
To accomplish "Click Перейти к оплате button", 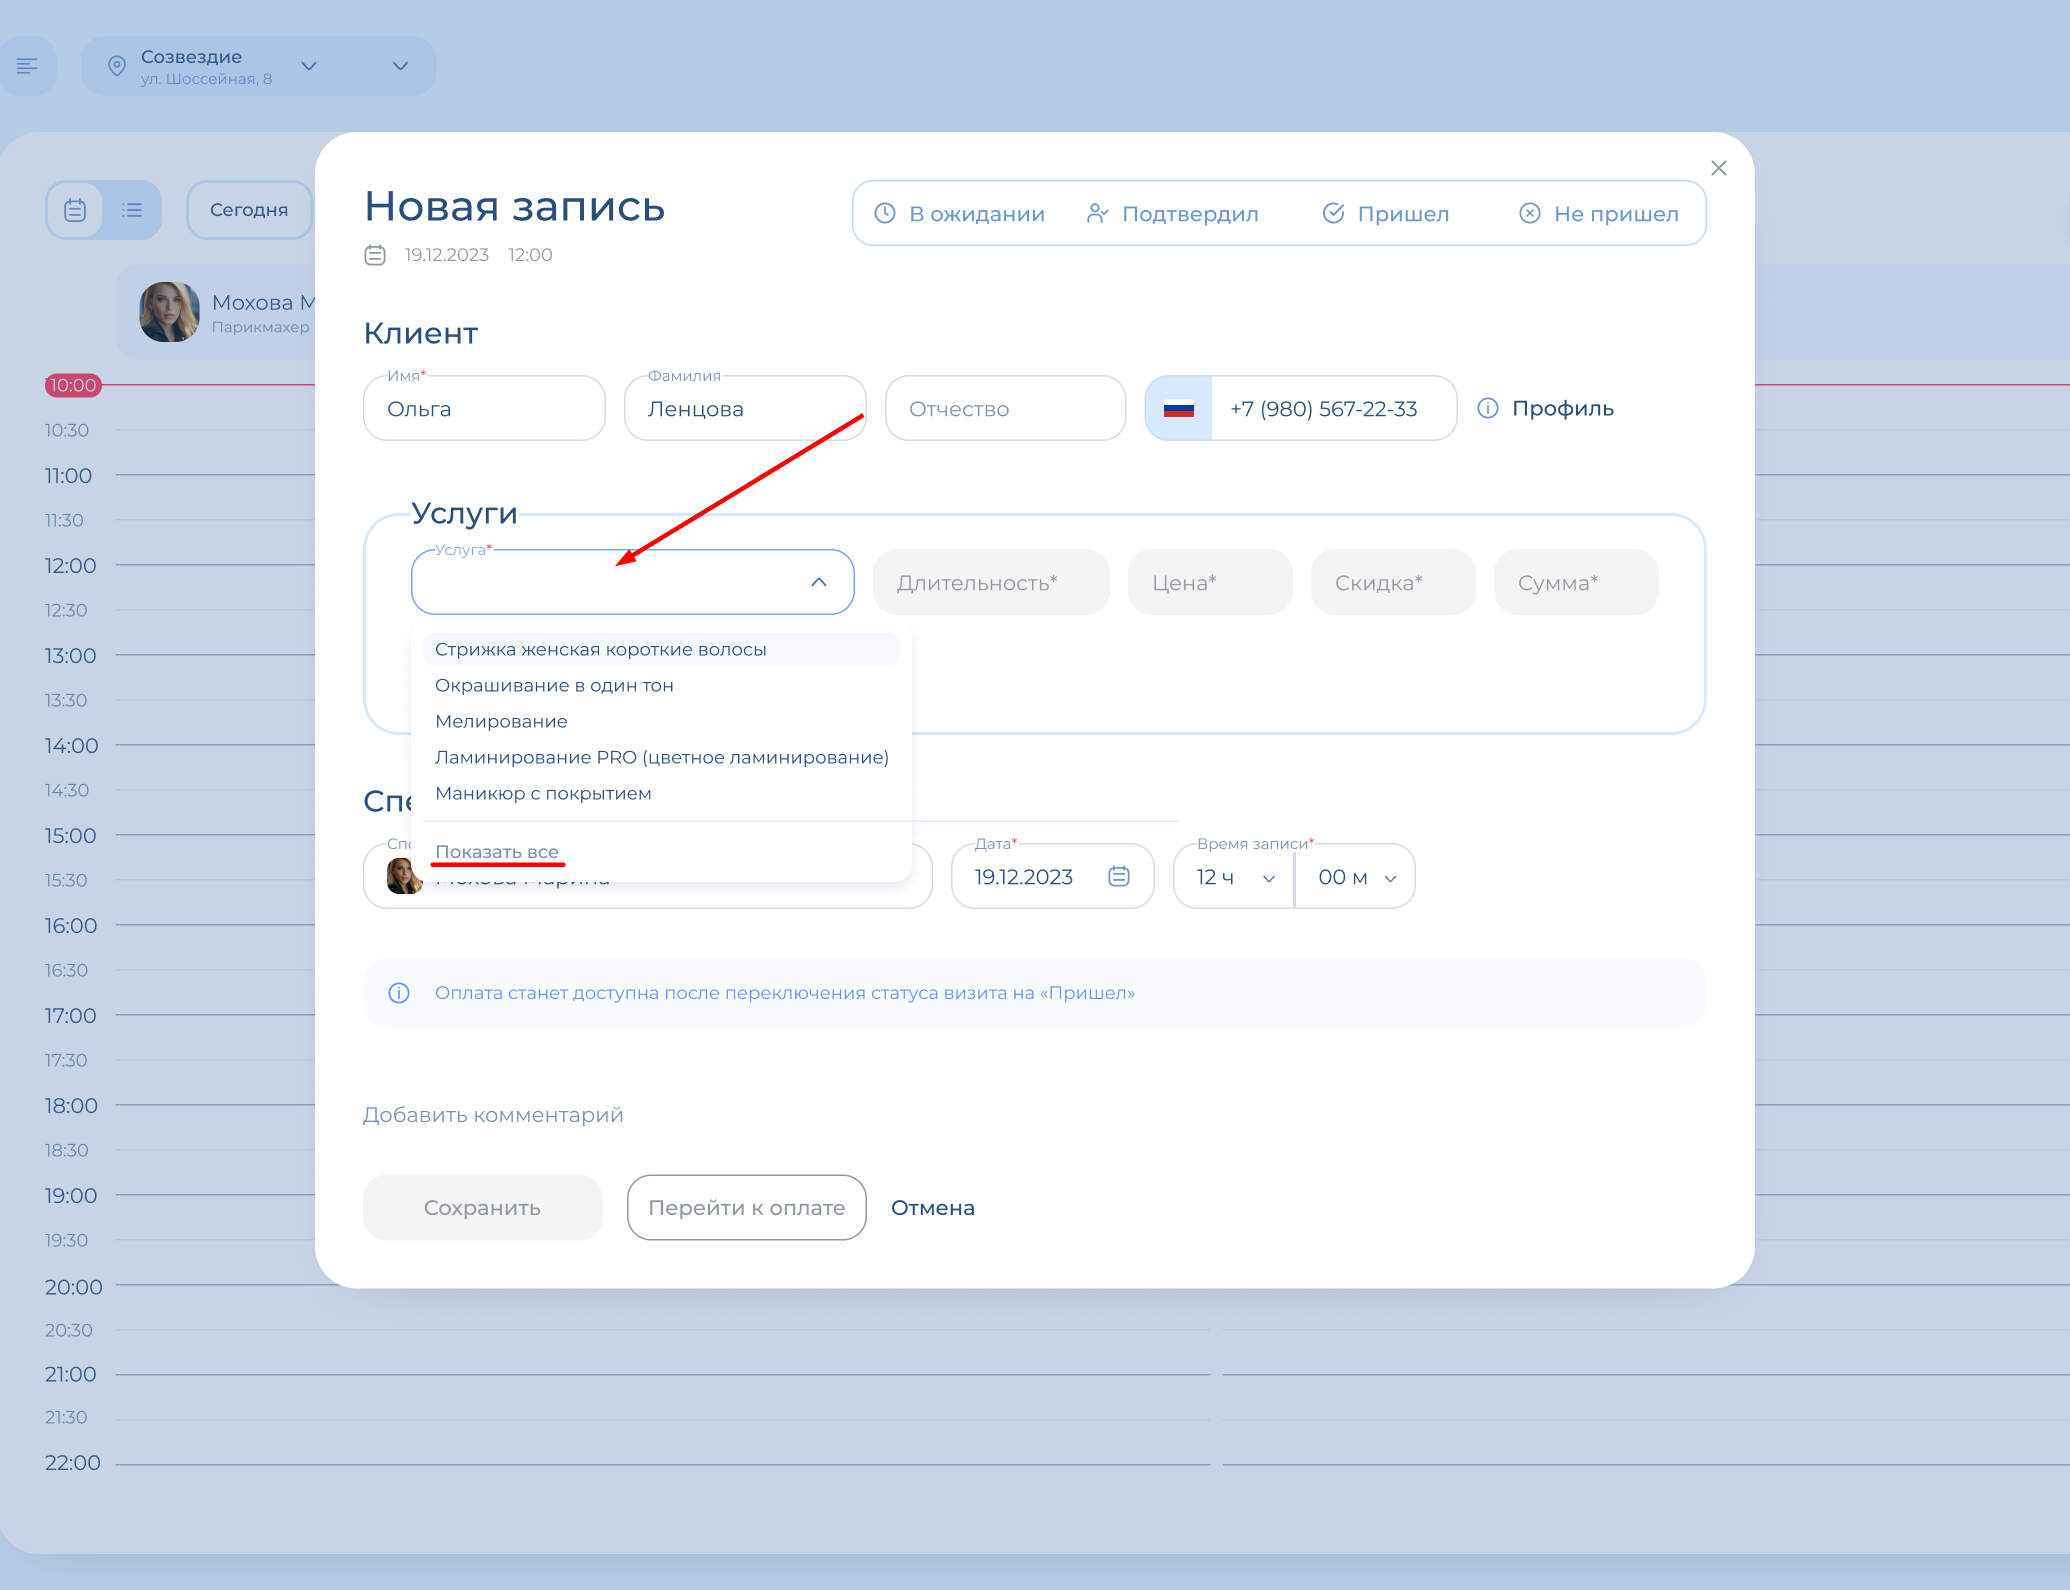I will point(747,1207).
